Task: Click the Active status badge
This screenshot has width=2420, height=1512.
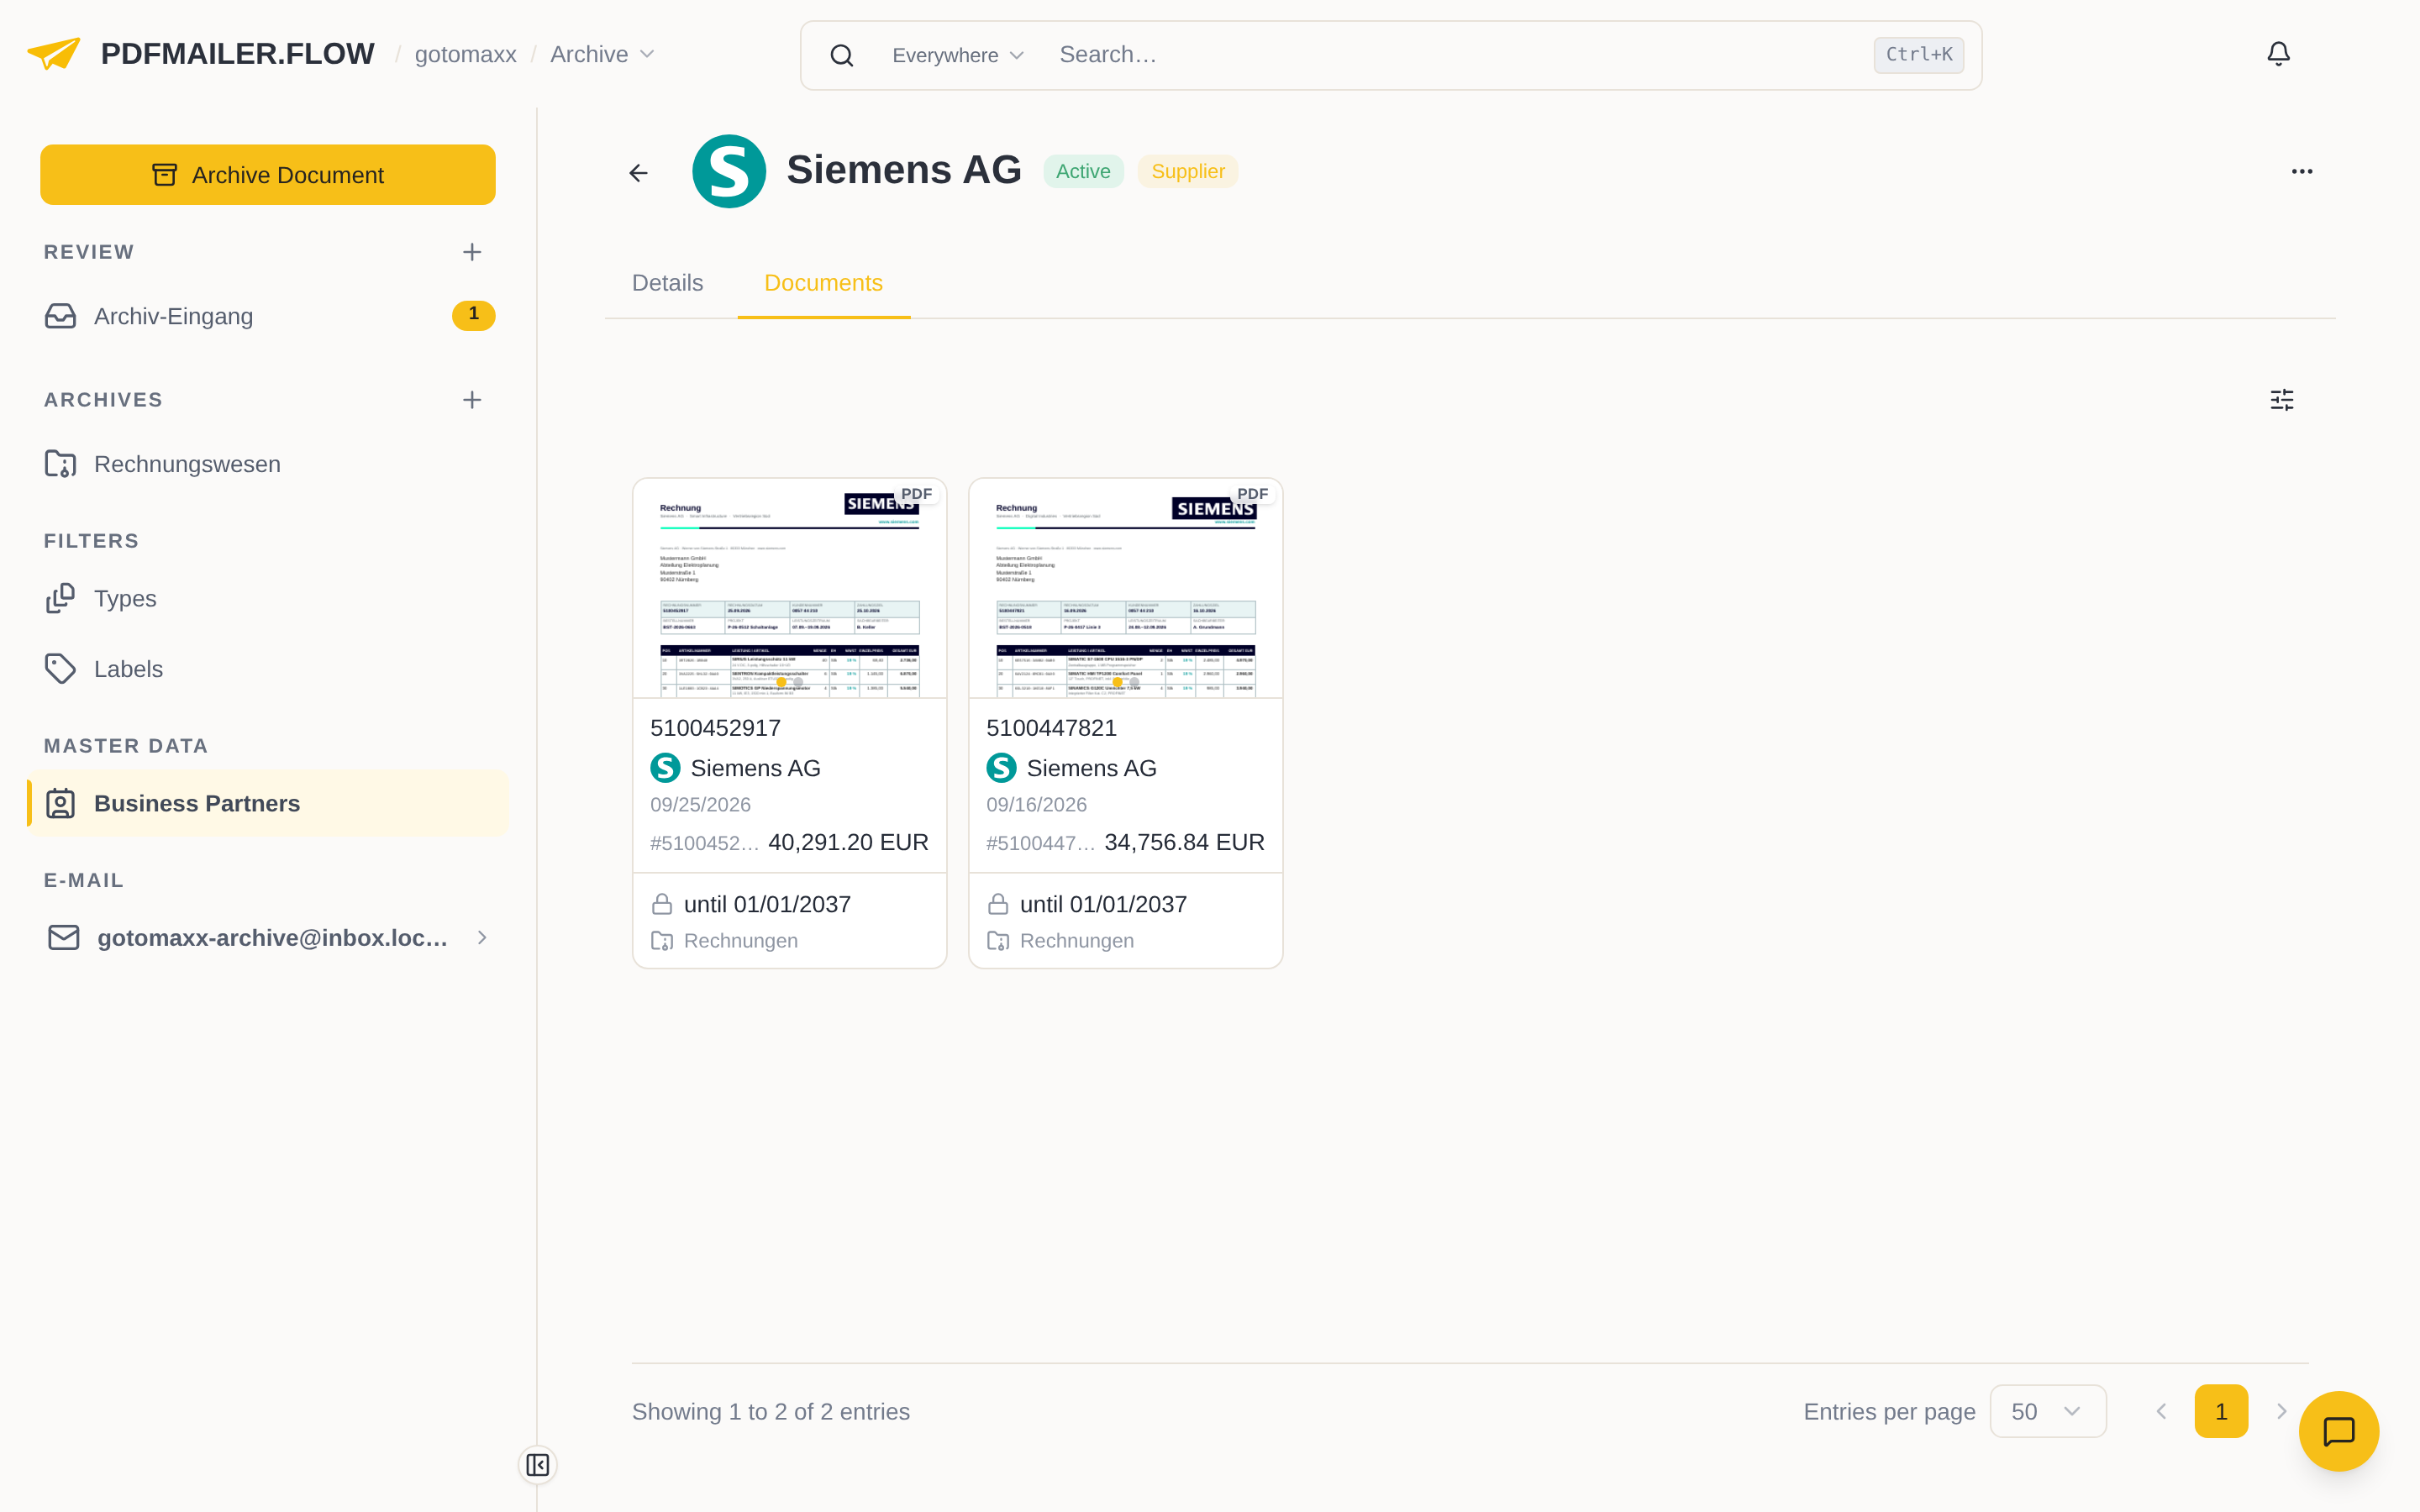Action: [x=1083, y=171]
